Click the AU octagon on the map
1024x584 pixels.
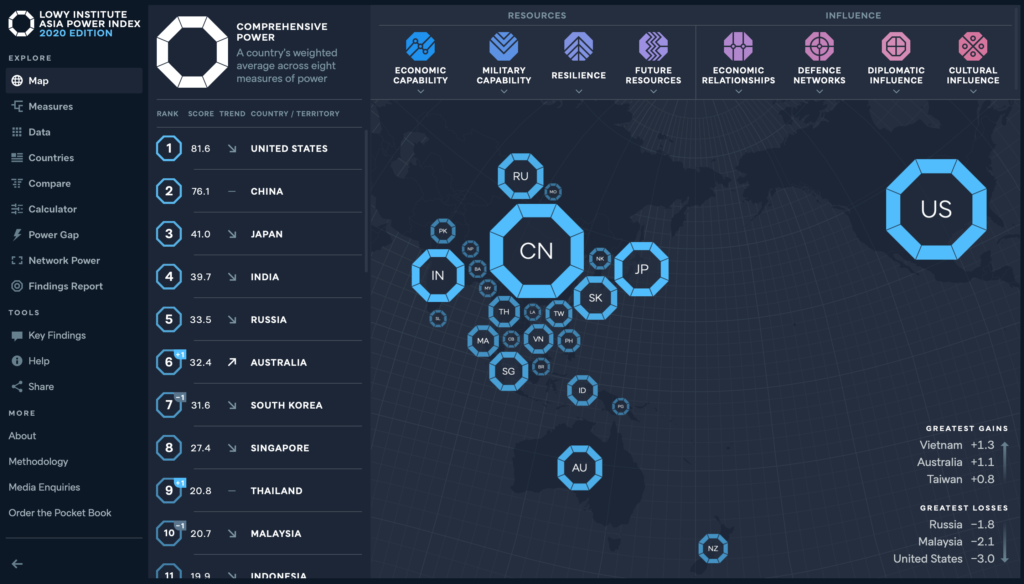(579, 468)
